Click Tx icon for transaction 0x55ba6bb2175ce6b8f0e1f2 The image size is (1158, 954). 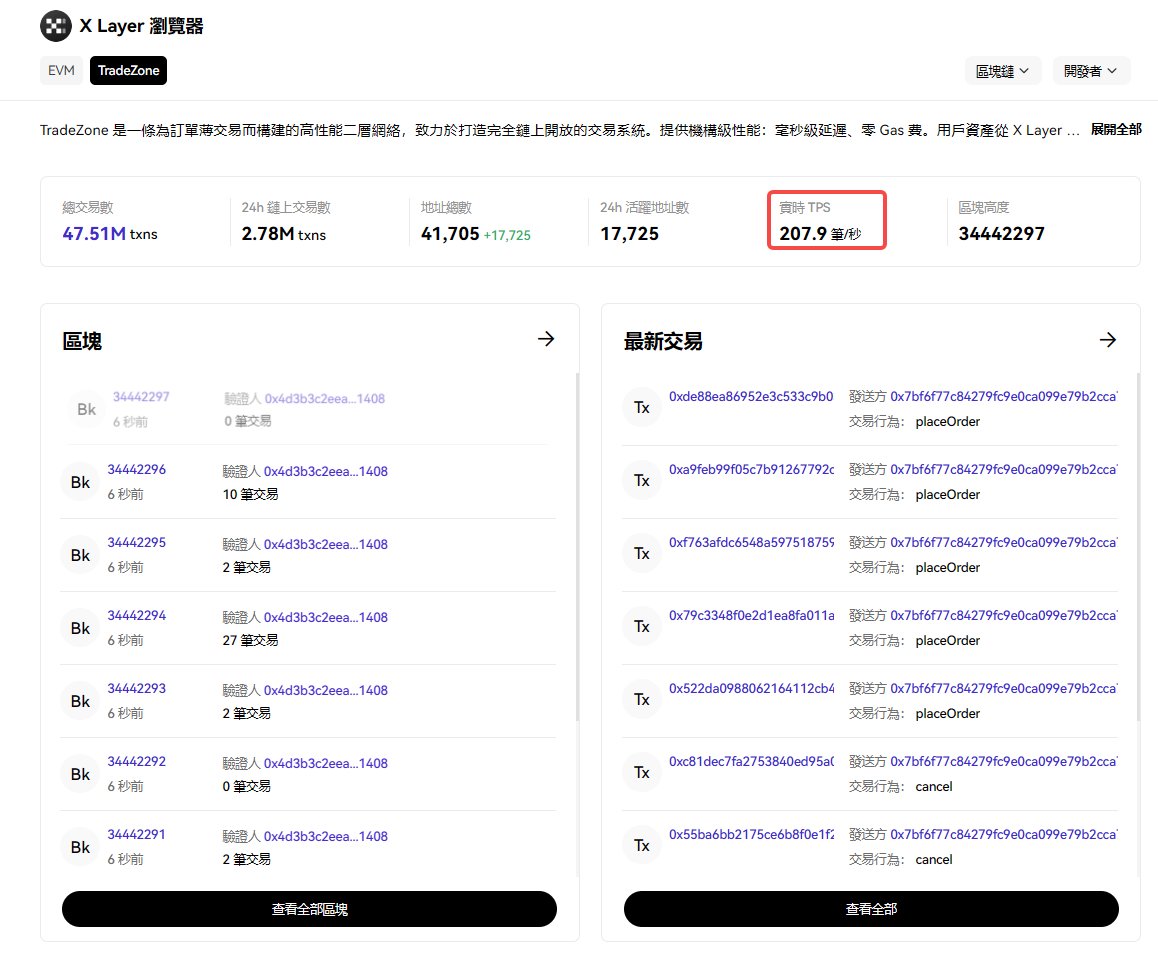[642, 846]
